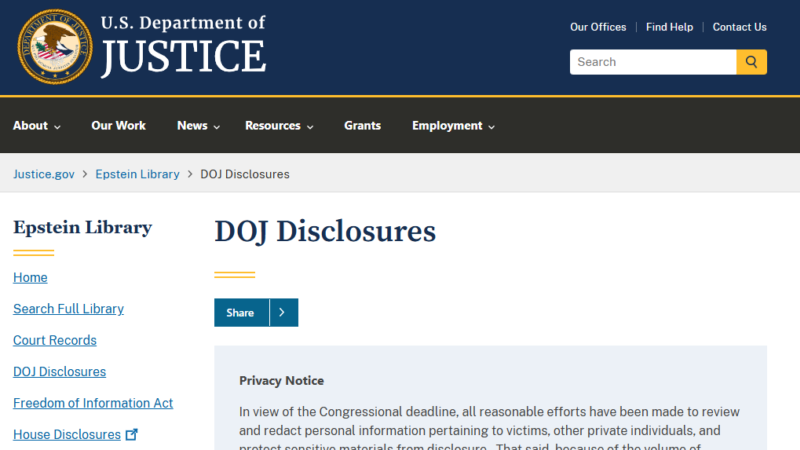Viewport: 800px width, 450px height.
Task: Click the arrow icon on the Share button
Action: (x=283, y=313)
